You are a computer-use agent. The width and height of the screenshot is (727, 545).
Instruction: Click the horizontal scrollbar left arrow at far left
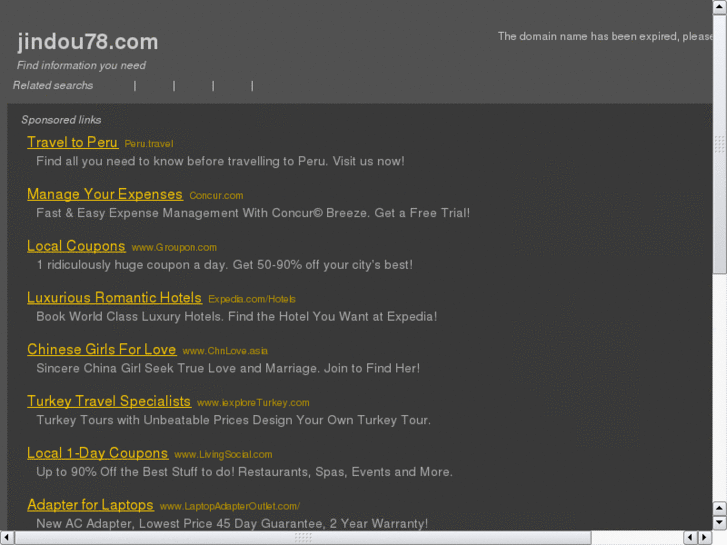(6, 538)
